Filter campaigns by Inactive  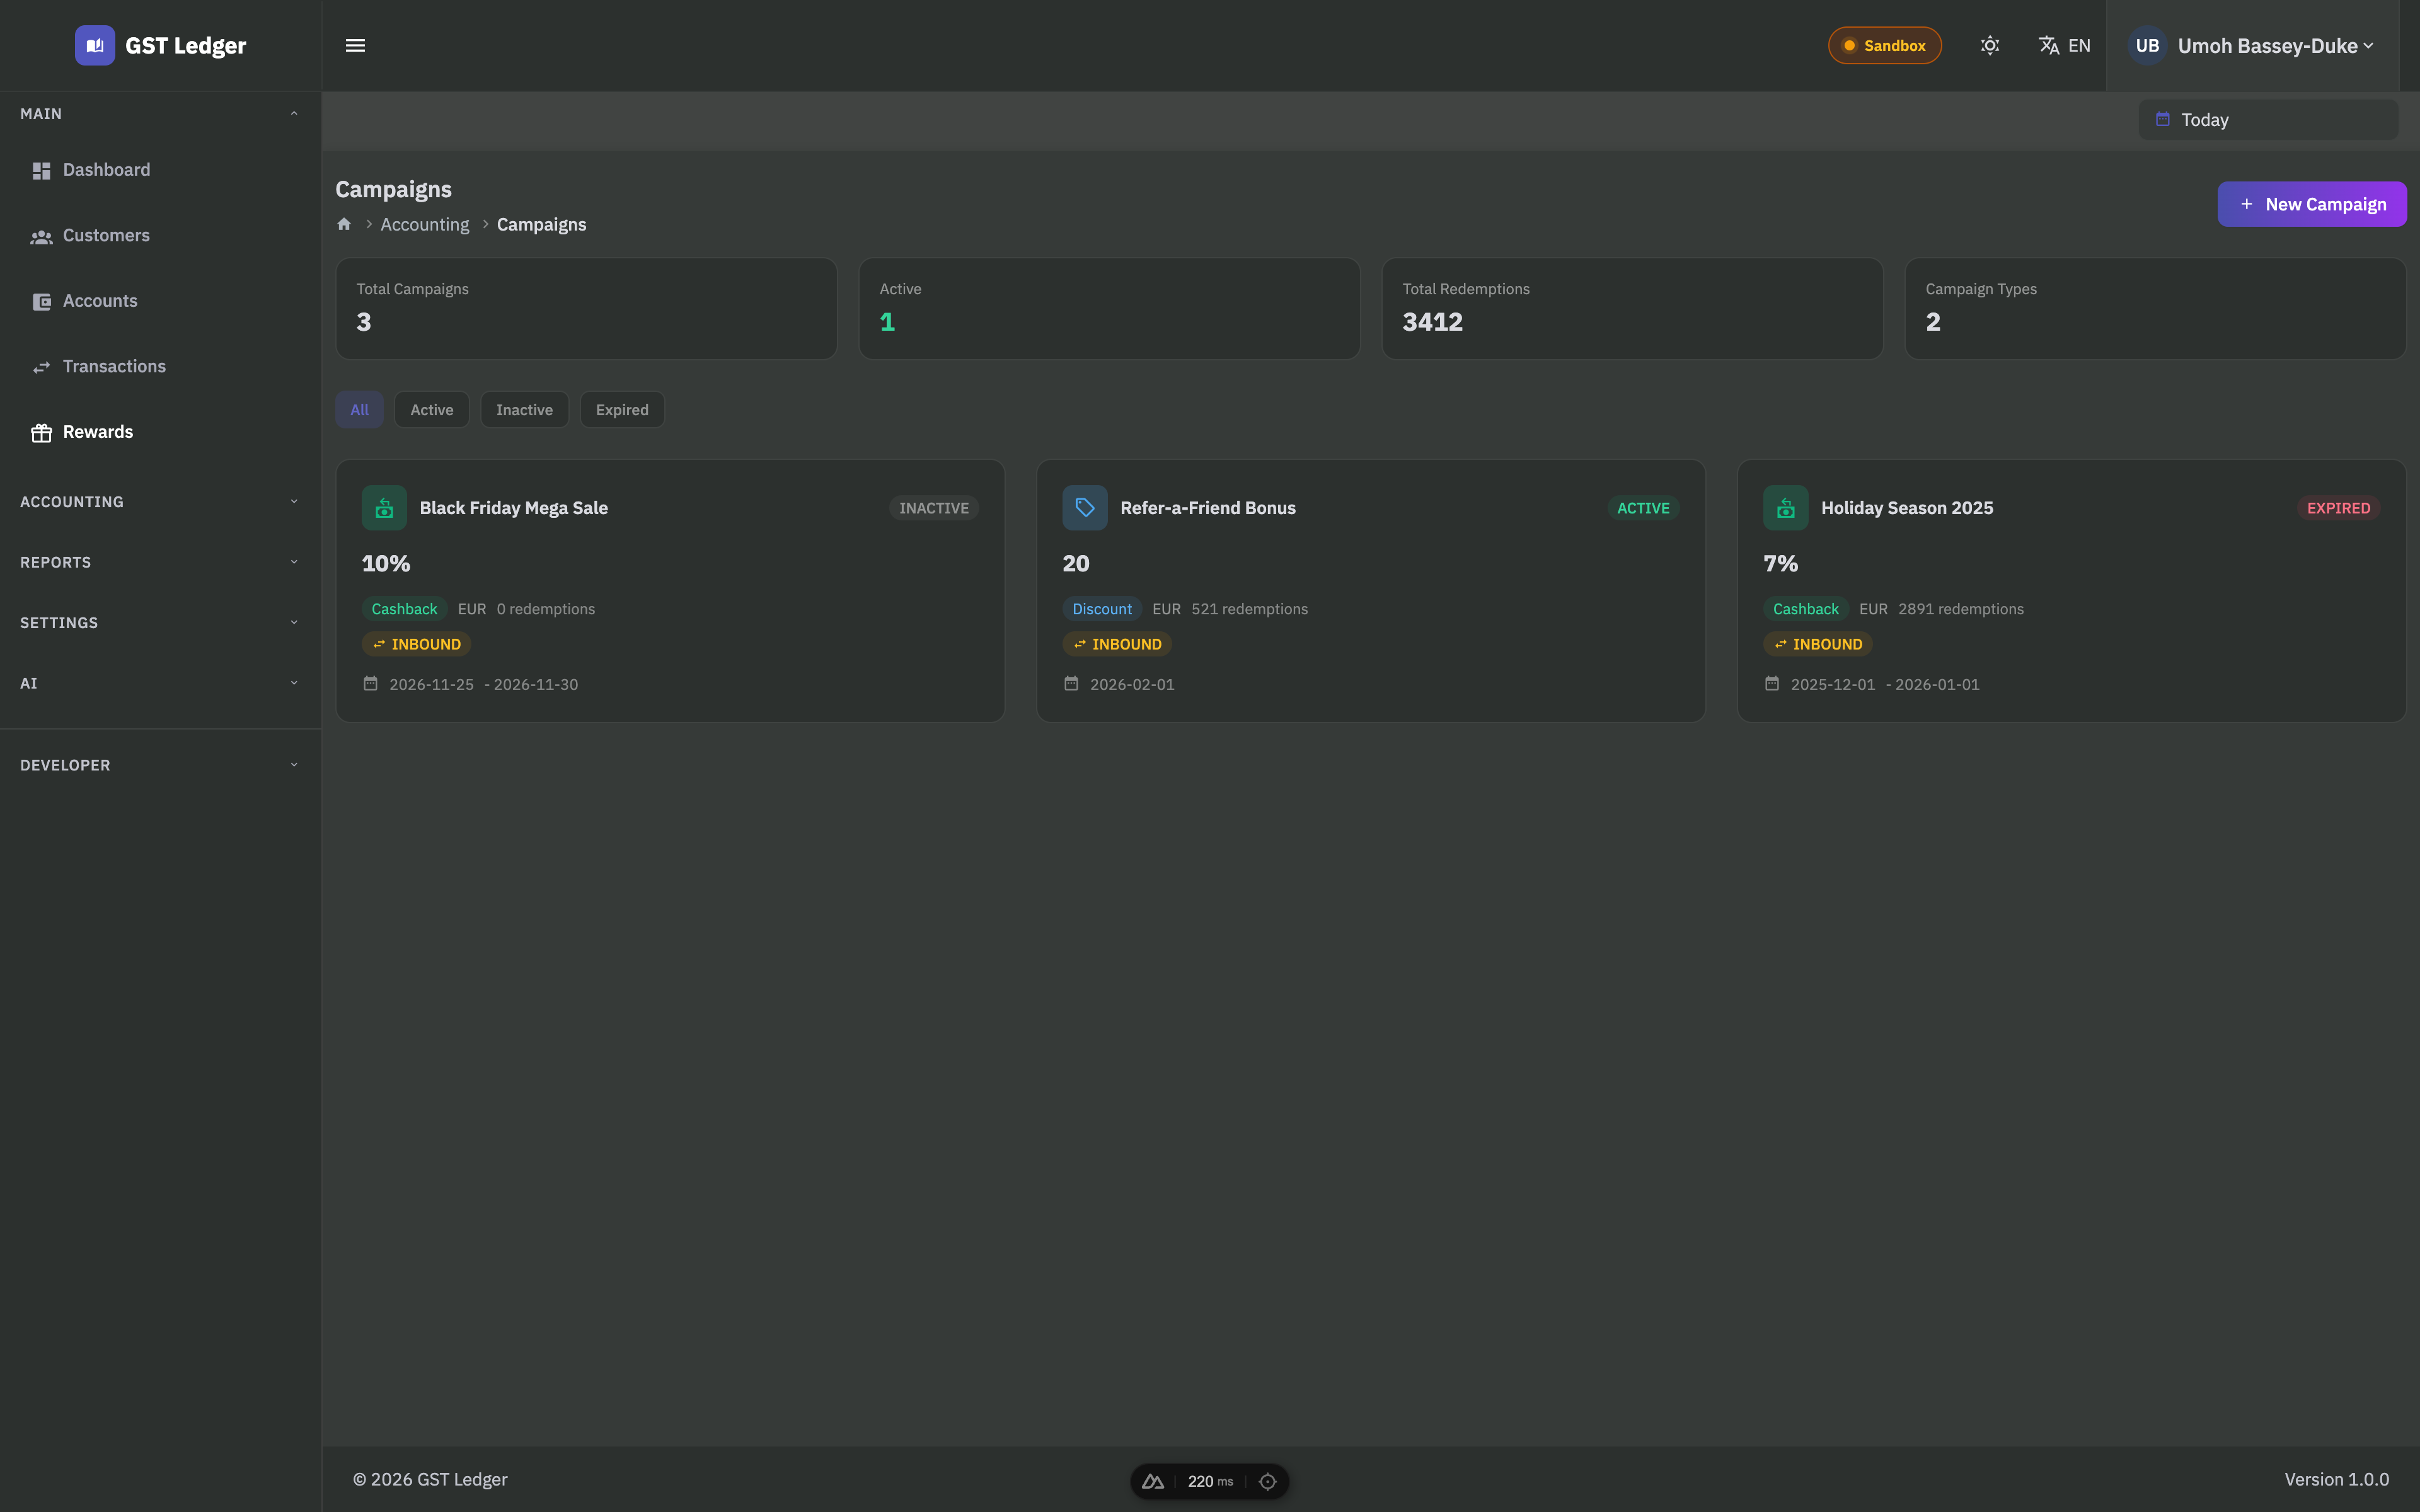(x=524, y=410)
